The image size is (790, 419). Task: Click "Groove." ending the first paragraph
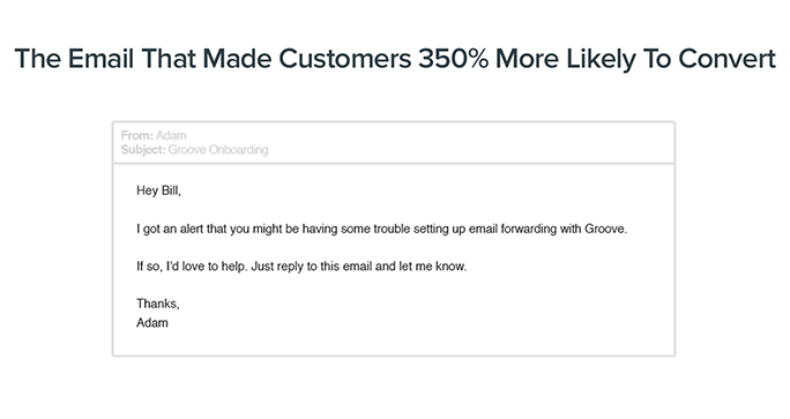pos(605,229)
